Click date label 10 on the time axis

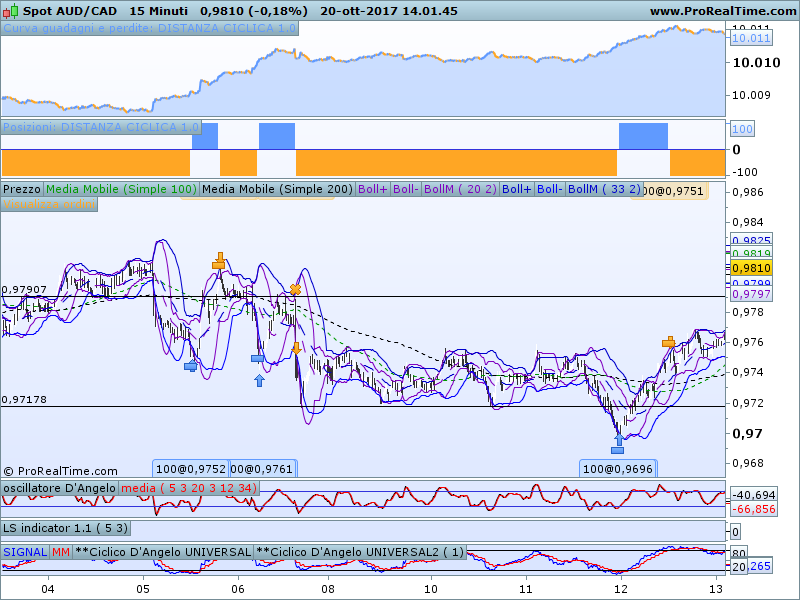pos(431,589)
